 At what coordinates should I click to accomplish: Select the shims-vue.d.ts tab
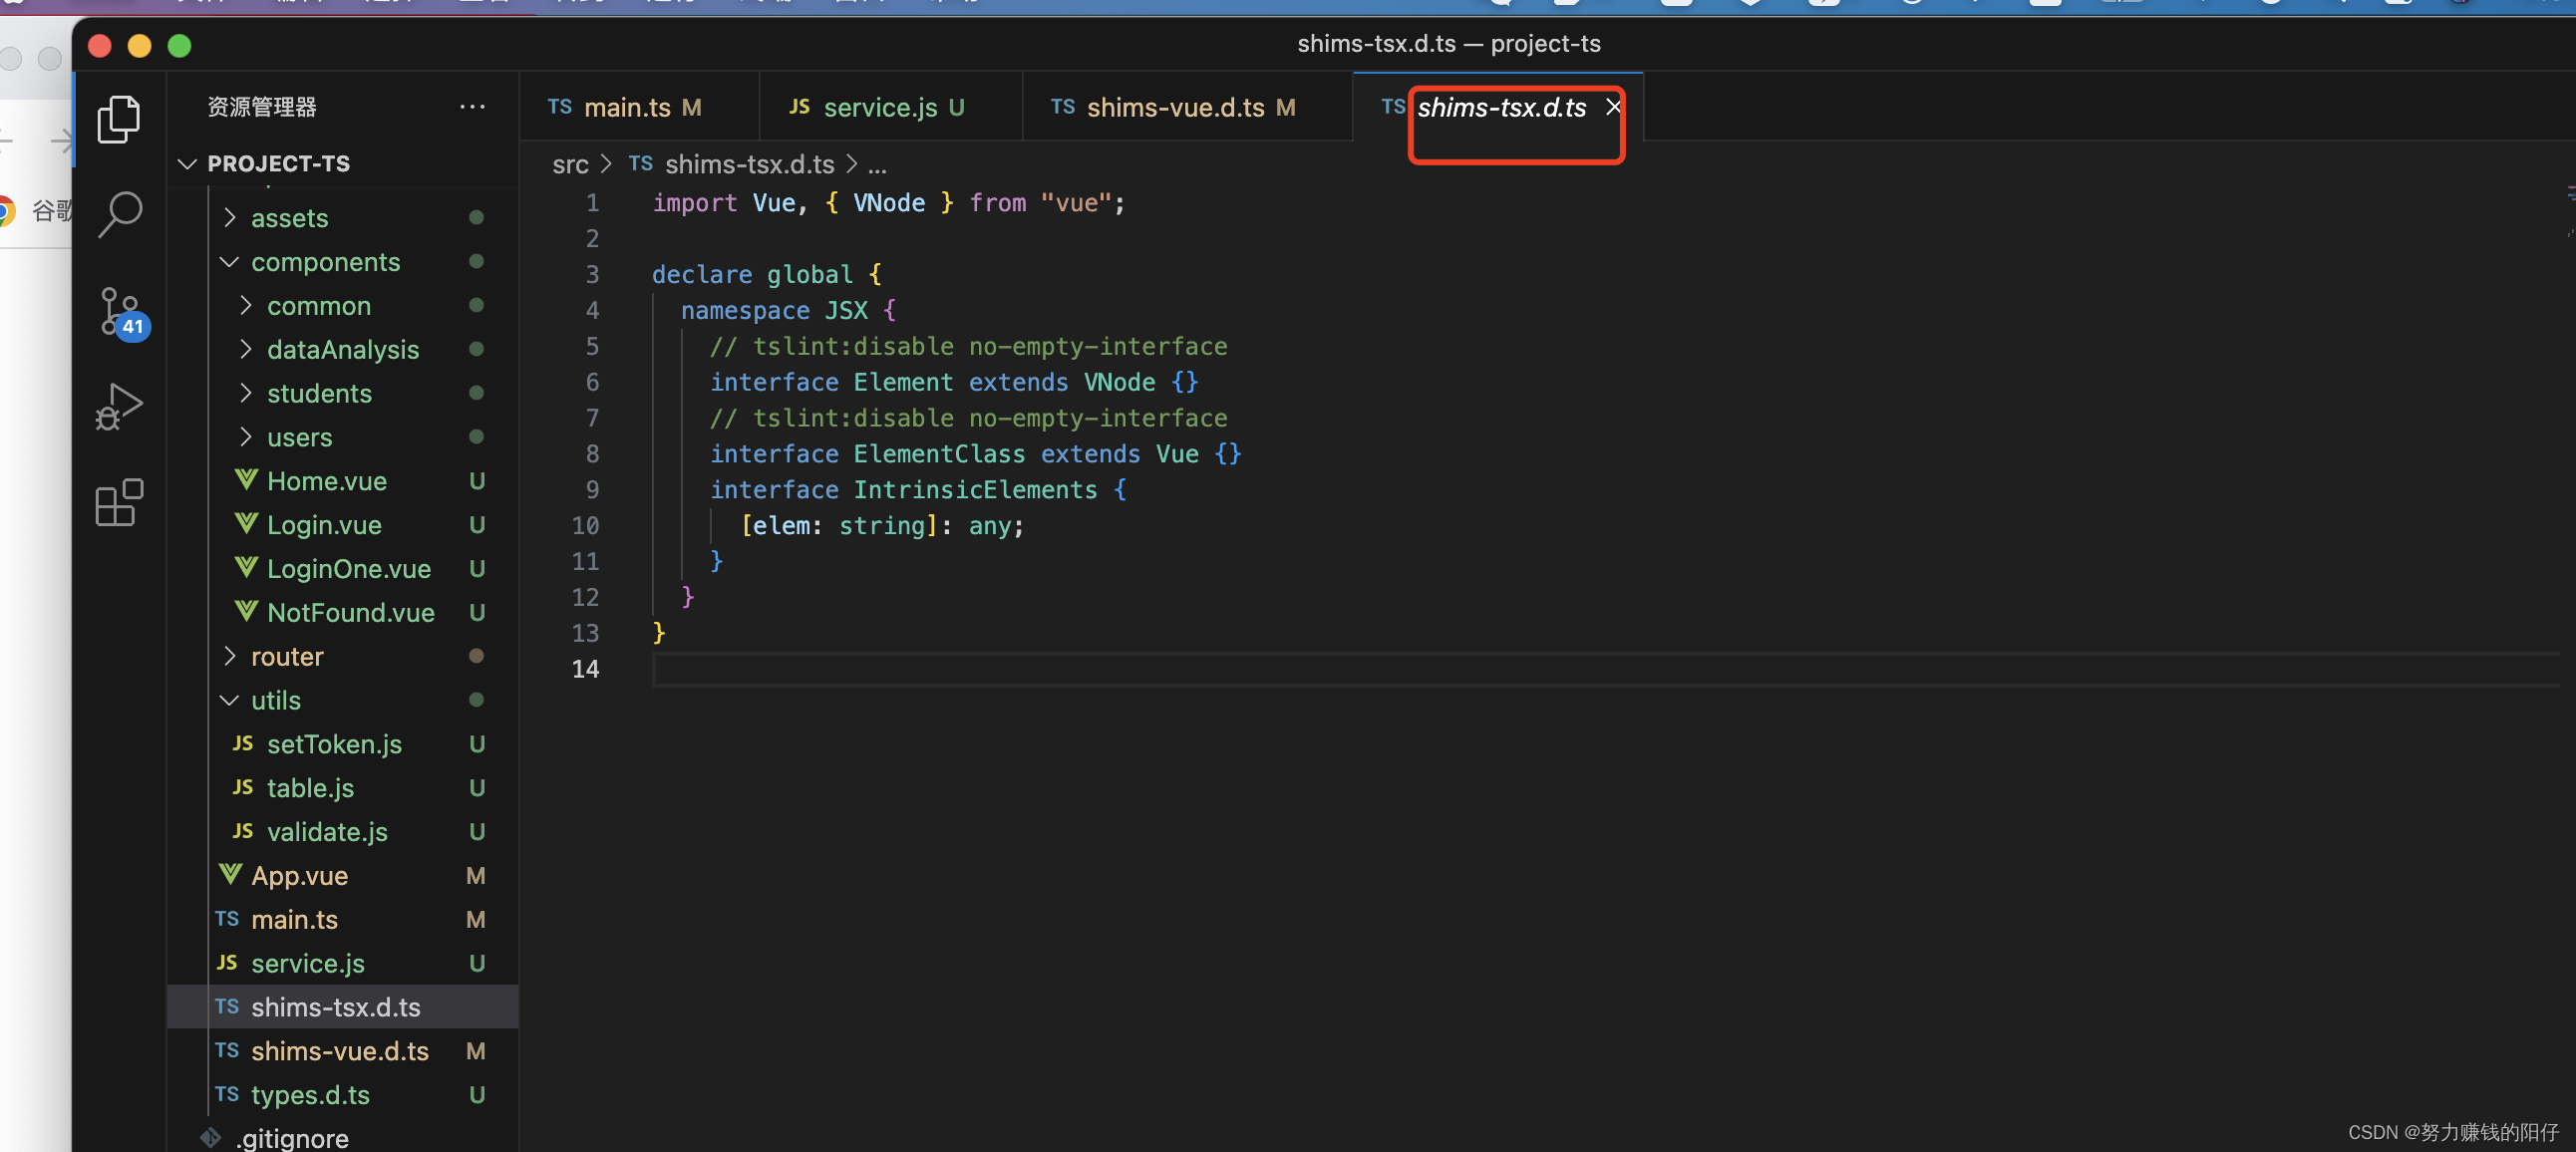[x=1174, y=107]
